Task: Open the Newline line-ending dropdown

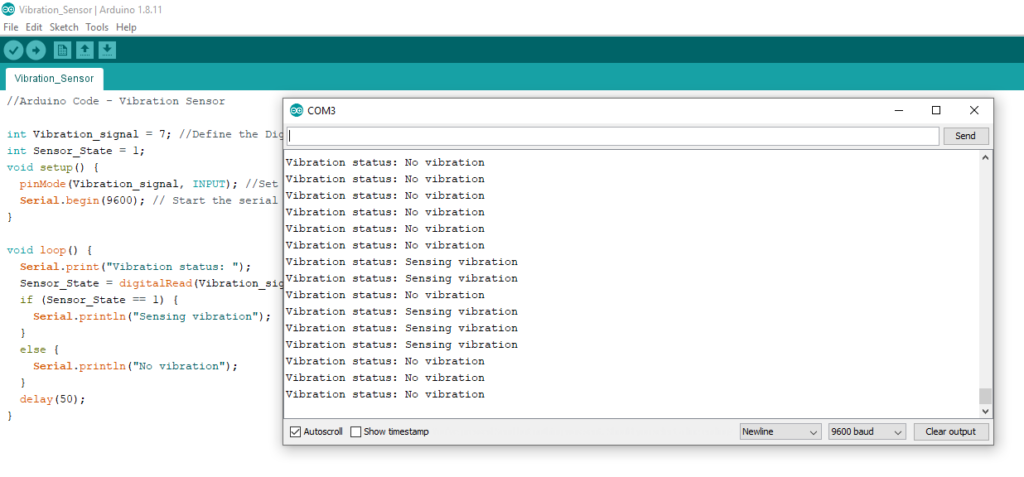Action: point(780,432)
